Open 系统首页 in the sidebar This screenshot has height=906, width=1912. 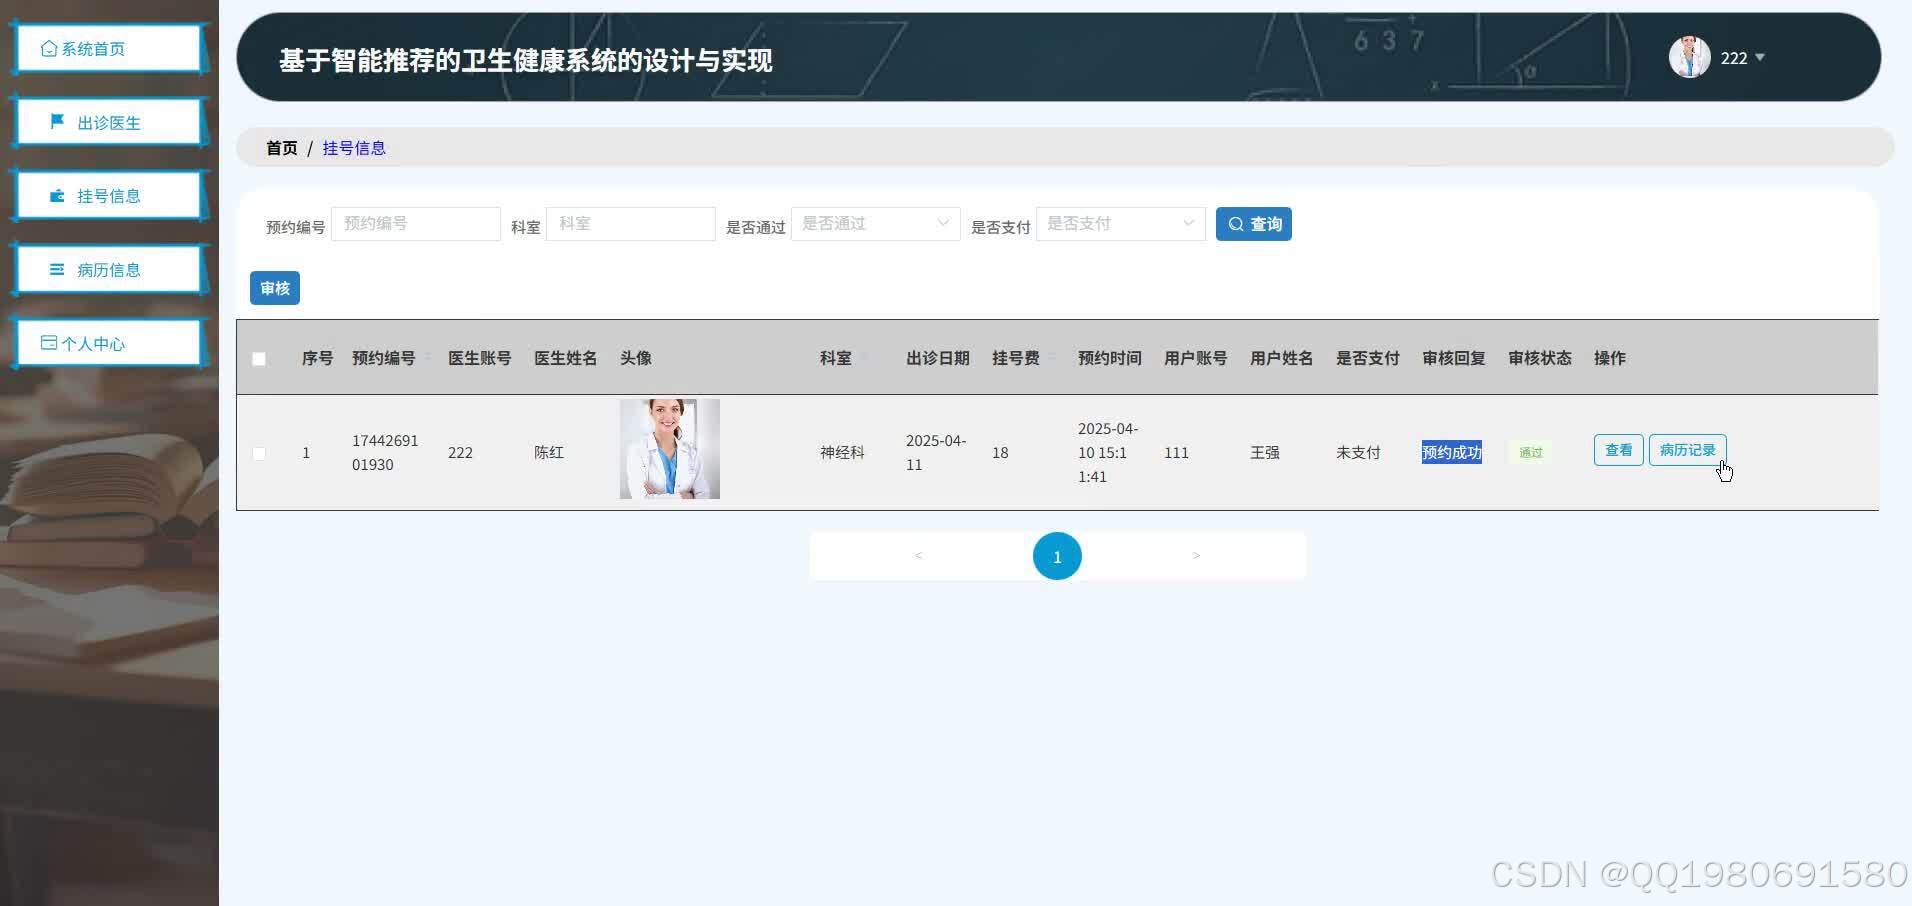coord(108,49)
